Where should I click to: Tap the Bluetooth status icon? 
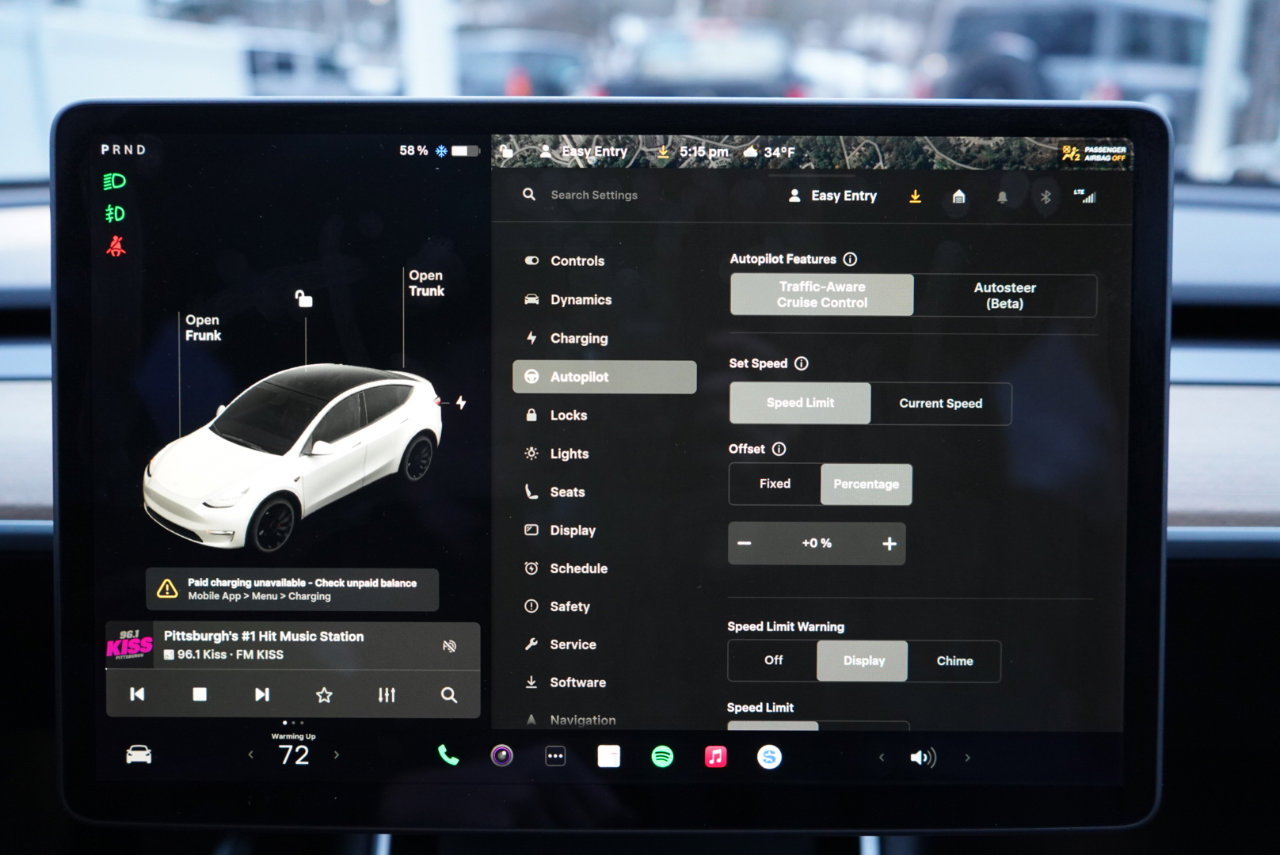(1046, 197)
